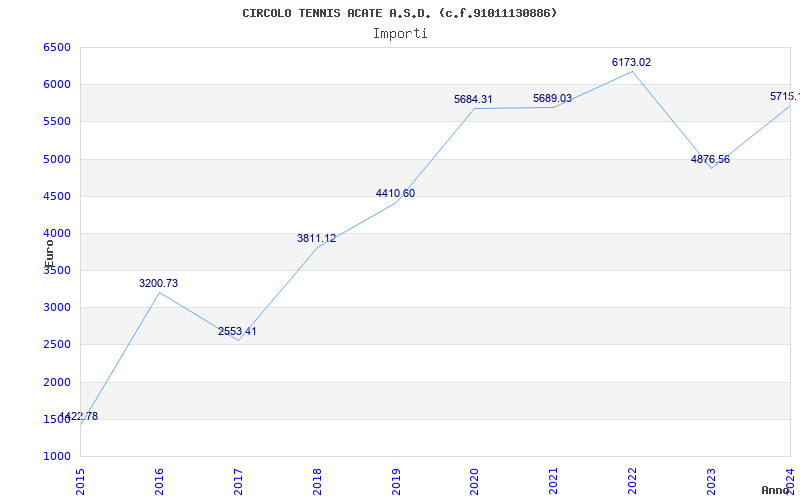Image resolution: width=800 pixels, height=500 pixels.
Task: Select the 4410.60 data label
Action: point(395,193)
